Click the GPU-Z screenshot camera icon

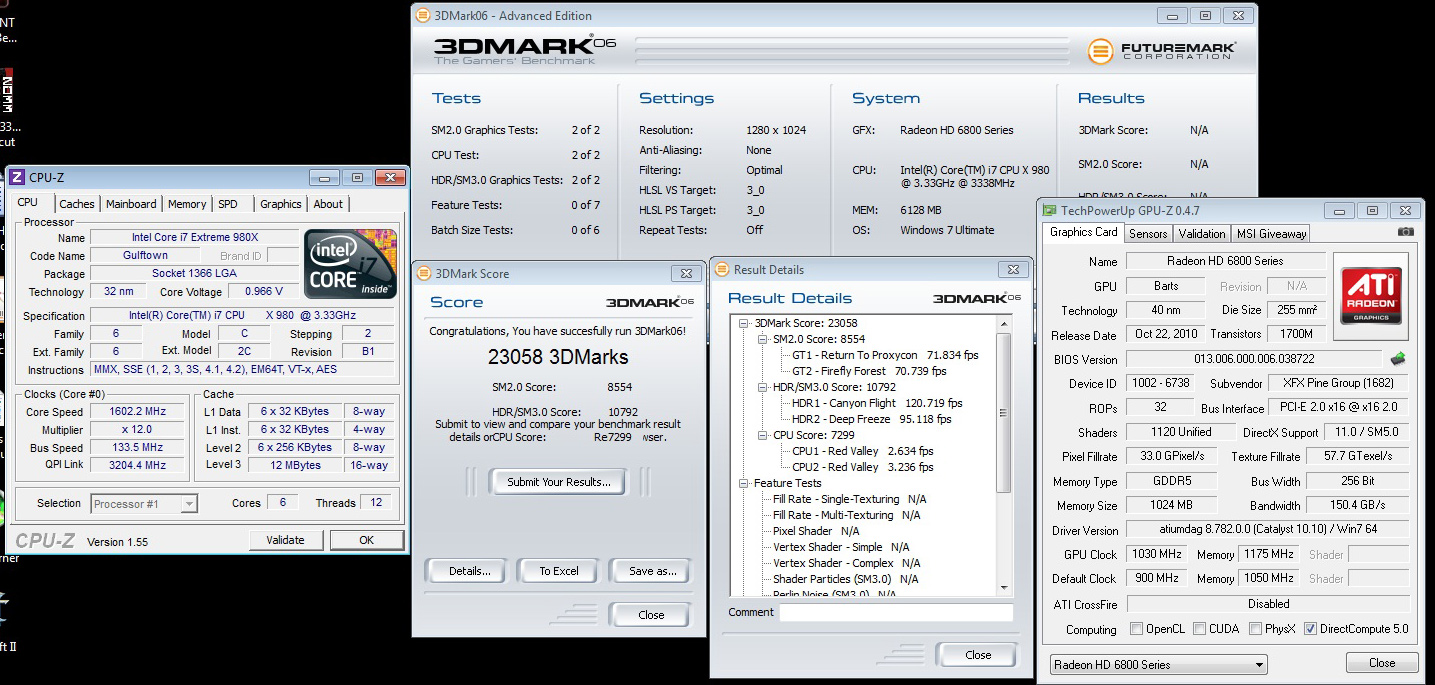pyautogui.click(x=1406, y=232)
